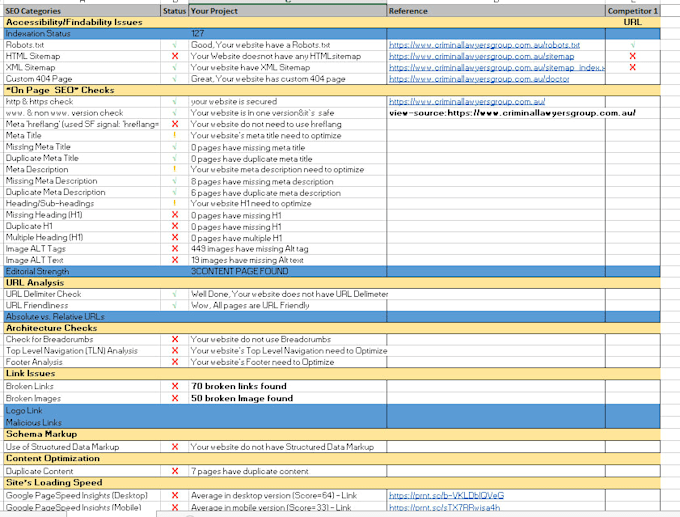Image resolution: width=680 pixels, height=517 pixels.
Task: Click the red X status for Top Level Navigation
Action: (175, 350)
